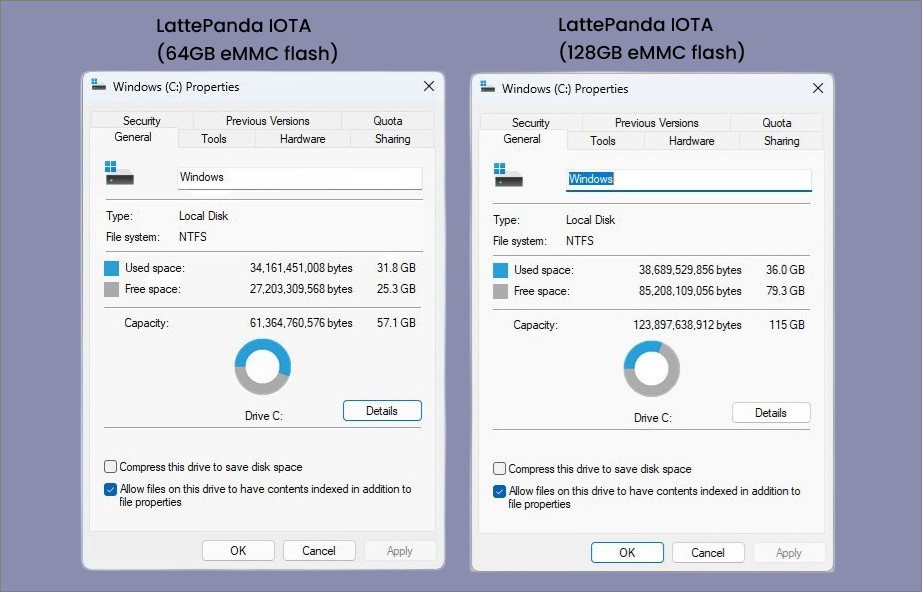Click the Used space pie chart on the left
Viewport: 922px width, 592px height.
pyautogui.click(x=263, y=366)
